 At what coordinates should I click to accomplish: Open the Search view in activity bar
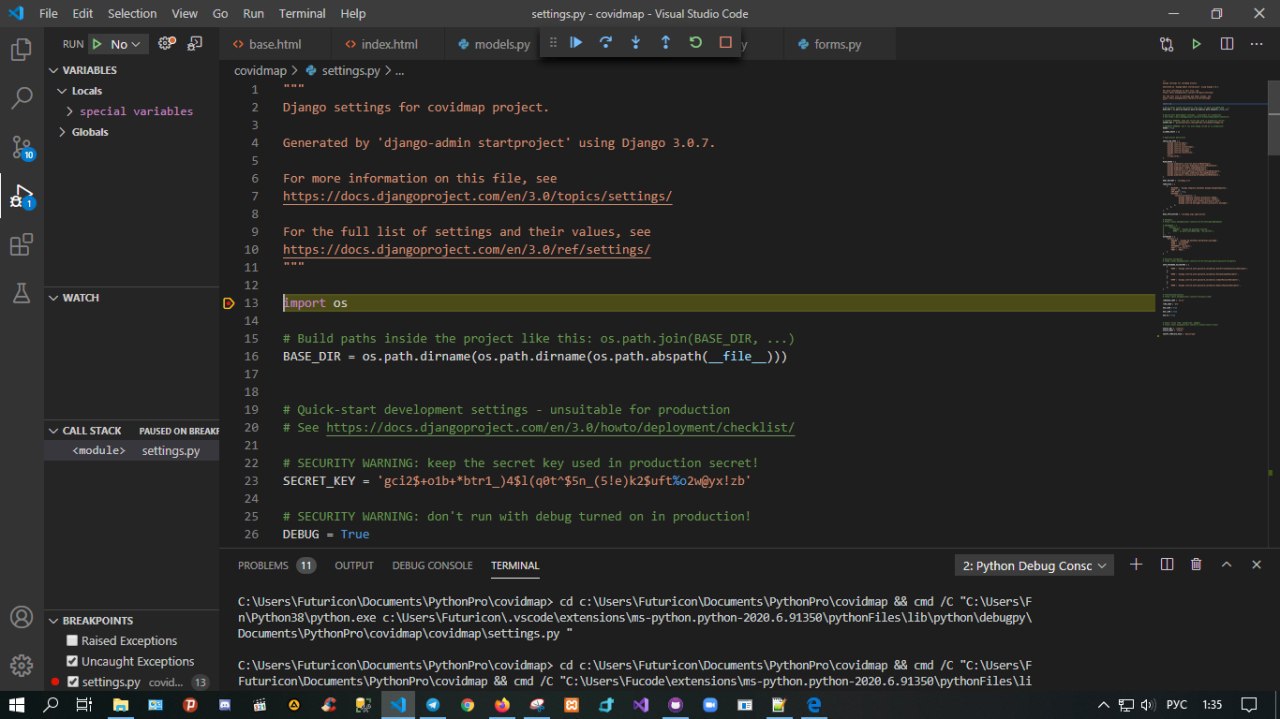21,98
